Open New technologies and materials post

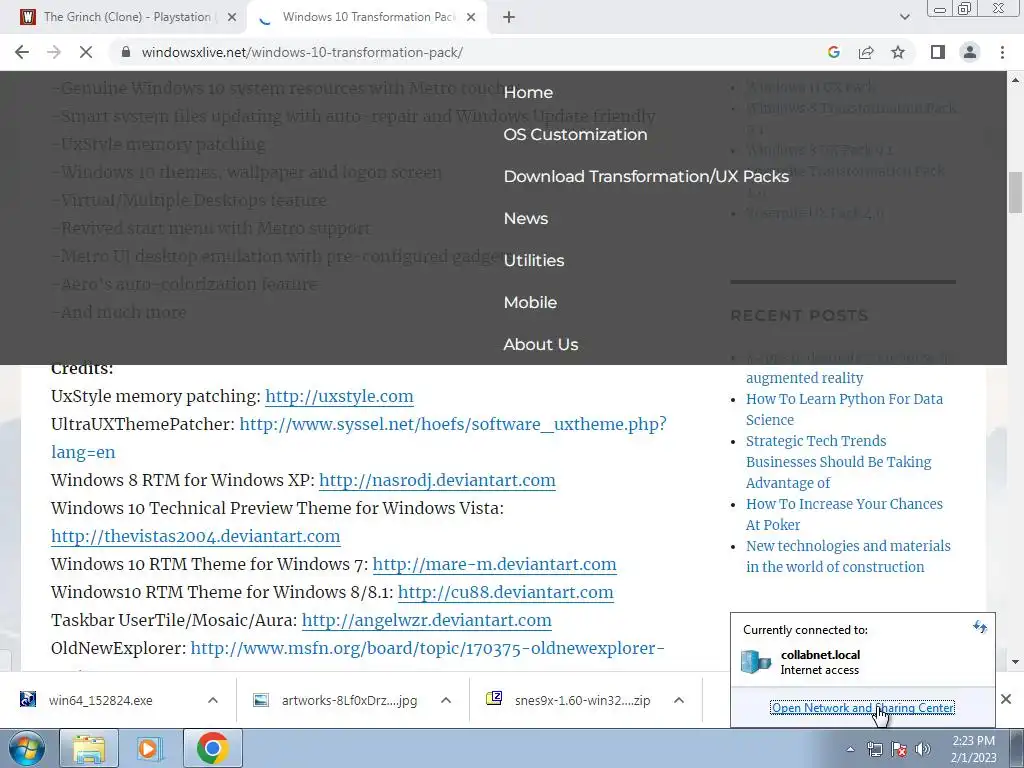coord(848,556)
